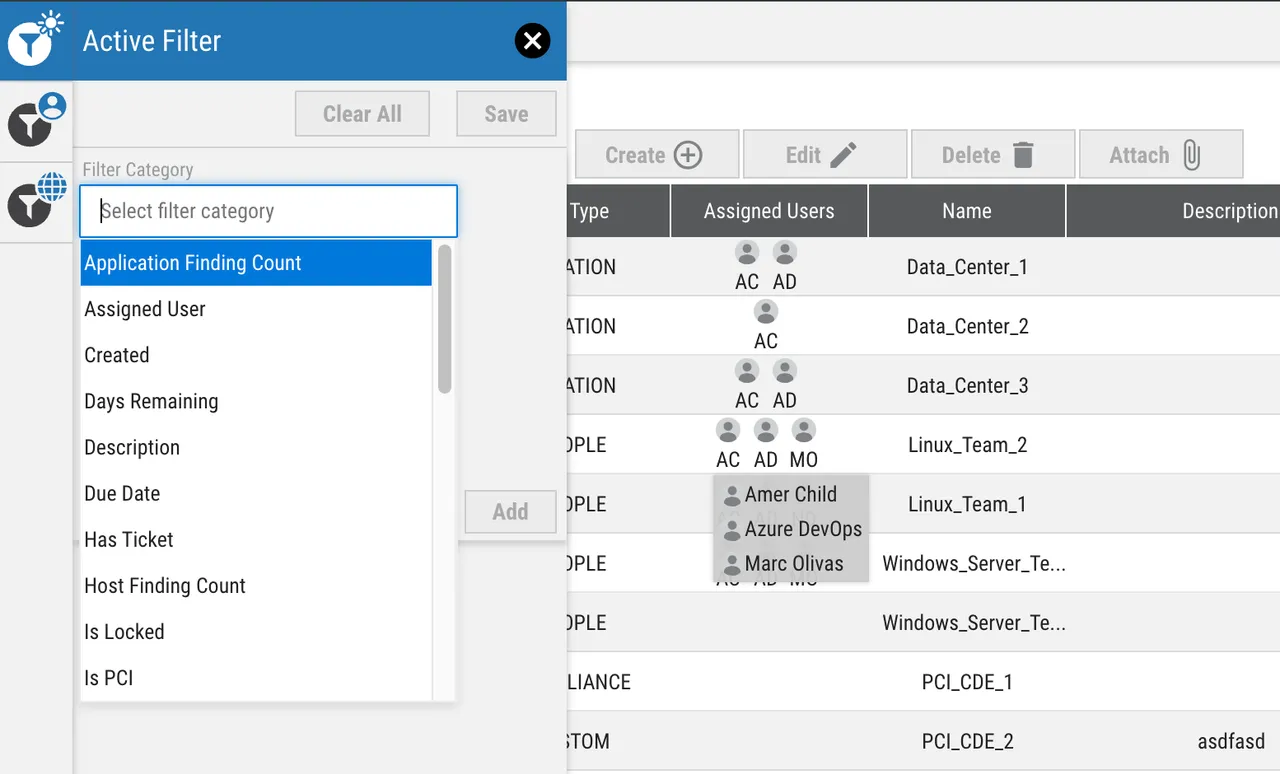Close the Active Filter panel

pyautogui.click(x=532, y=40)
